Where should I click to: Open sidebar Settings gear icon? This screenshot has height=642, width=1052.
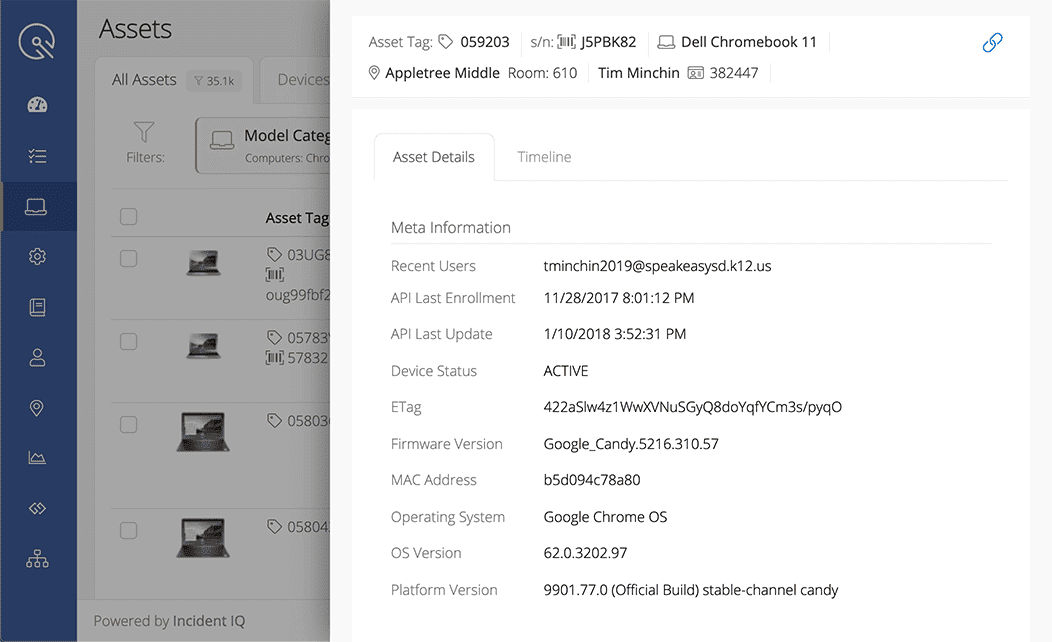38,256
